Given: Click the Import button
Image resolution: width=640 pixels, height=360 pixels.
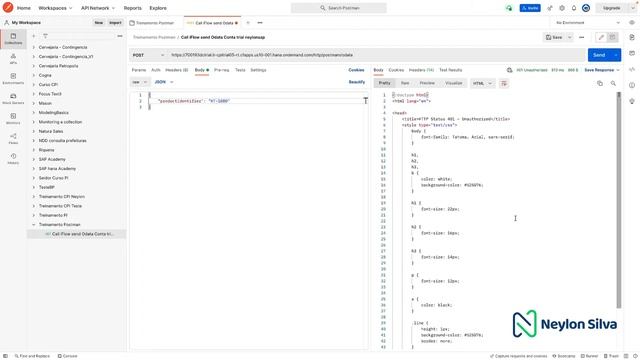Looking at the screenshot, I should point(115,23).
